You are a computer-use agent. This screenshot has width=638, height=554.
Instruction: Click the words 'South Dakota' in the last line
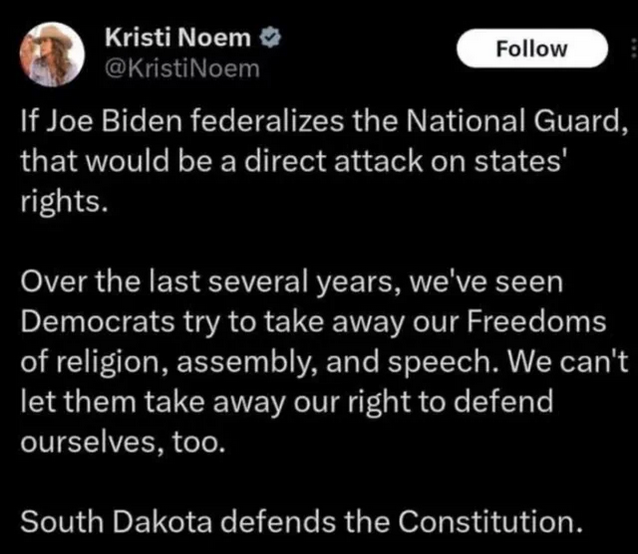[x=116, y=522]
